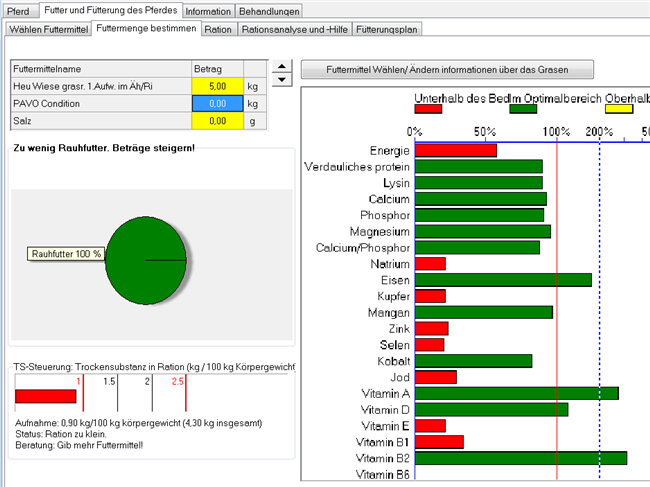
Task: Click the red Selen bar
Action: 429,344
